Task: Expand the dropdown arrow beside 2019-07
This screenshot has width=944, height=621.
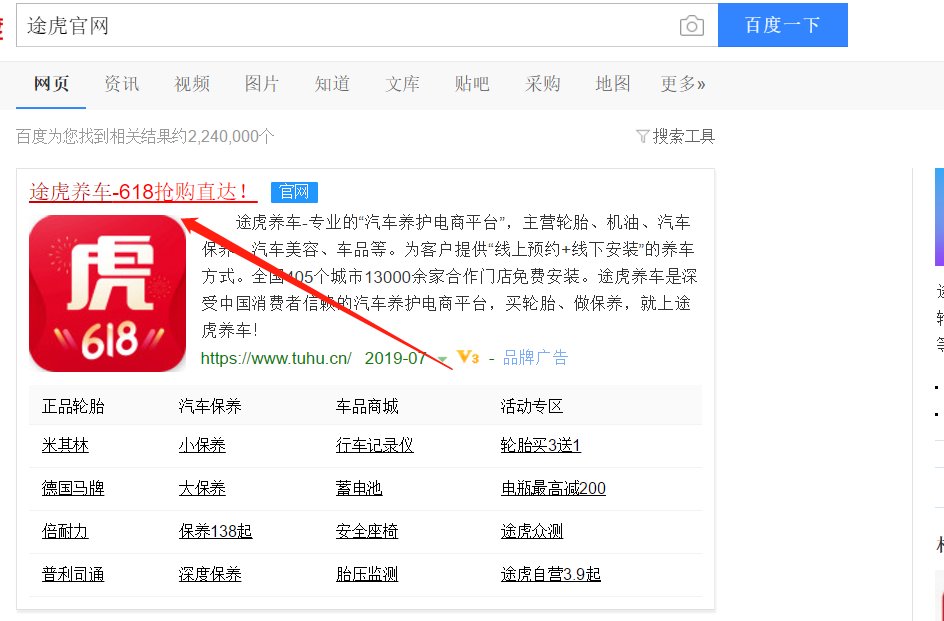Action: (x=442, y=359)
